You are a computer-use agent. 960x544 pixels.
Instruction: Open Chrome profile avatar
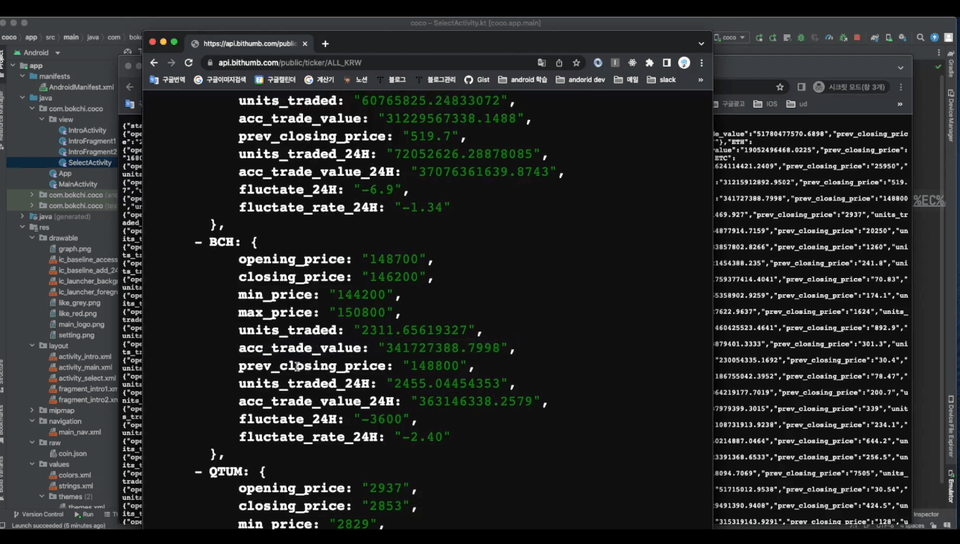click(x=684, y=62)
